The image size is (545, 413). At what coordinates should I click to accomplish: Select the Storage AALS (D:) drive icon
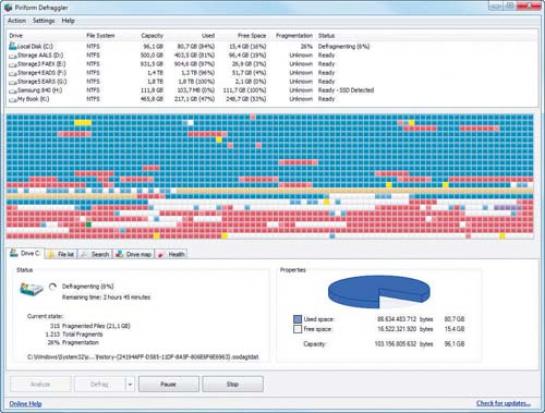[x=13, y=55]
